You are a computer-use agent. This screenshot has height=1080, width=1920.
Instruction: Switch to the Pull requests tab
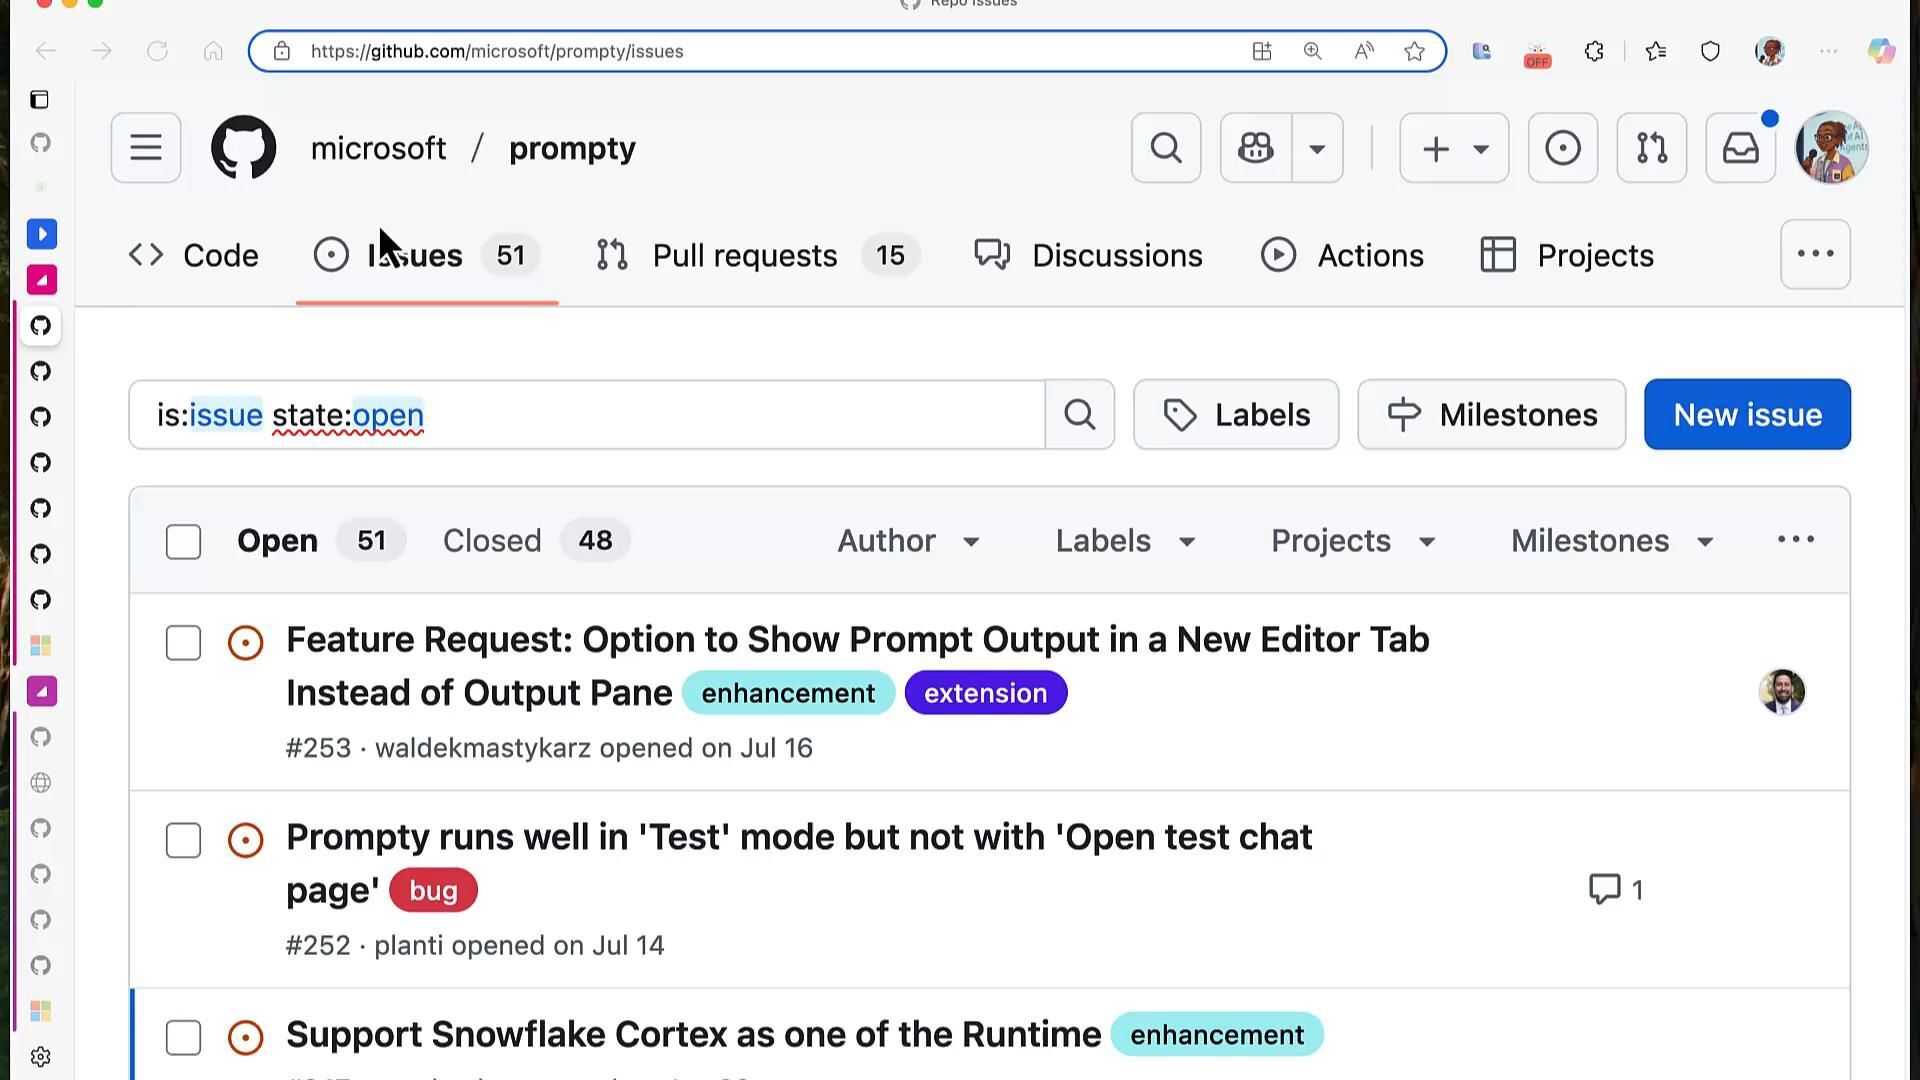pos(744,256)
